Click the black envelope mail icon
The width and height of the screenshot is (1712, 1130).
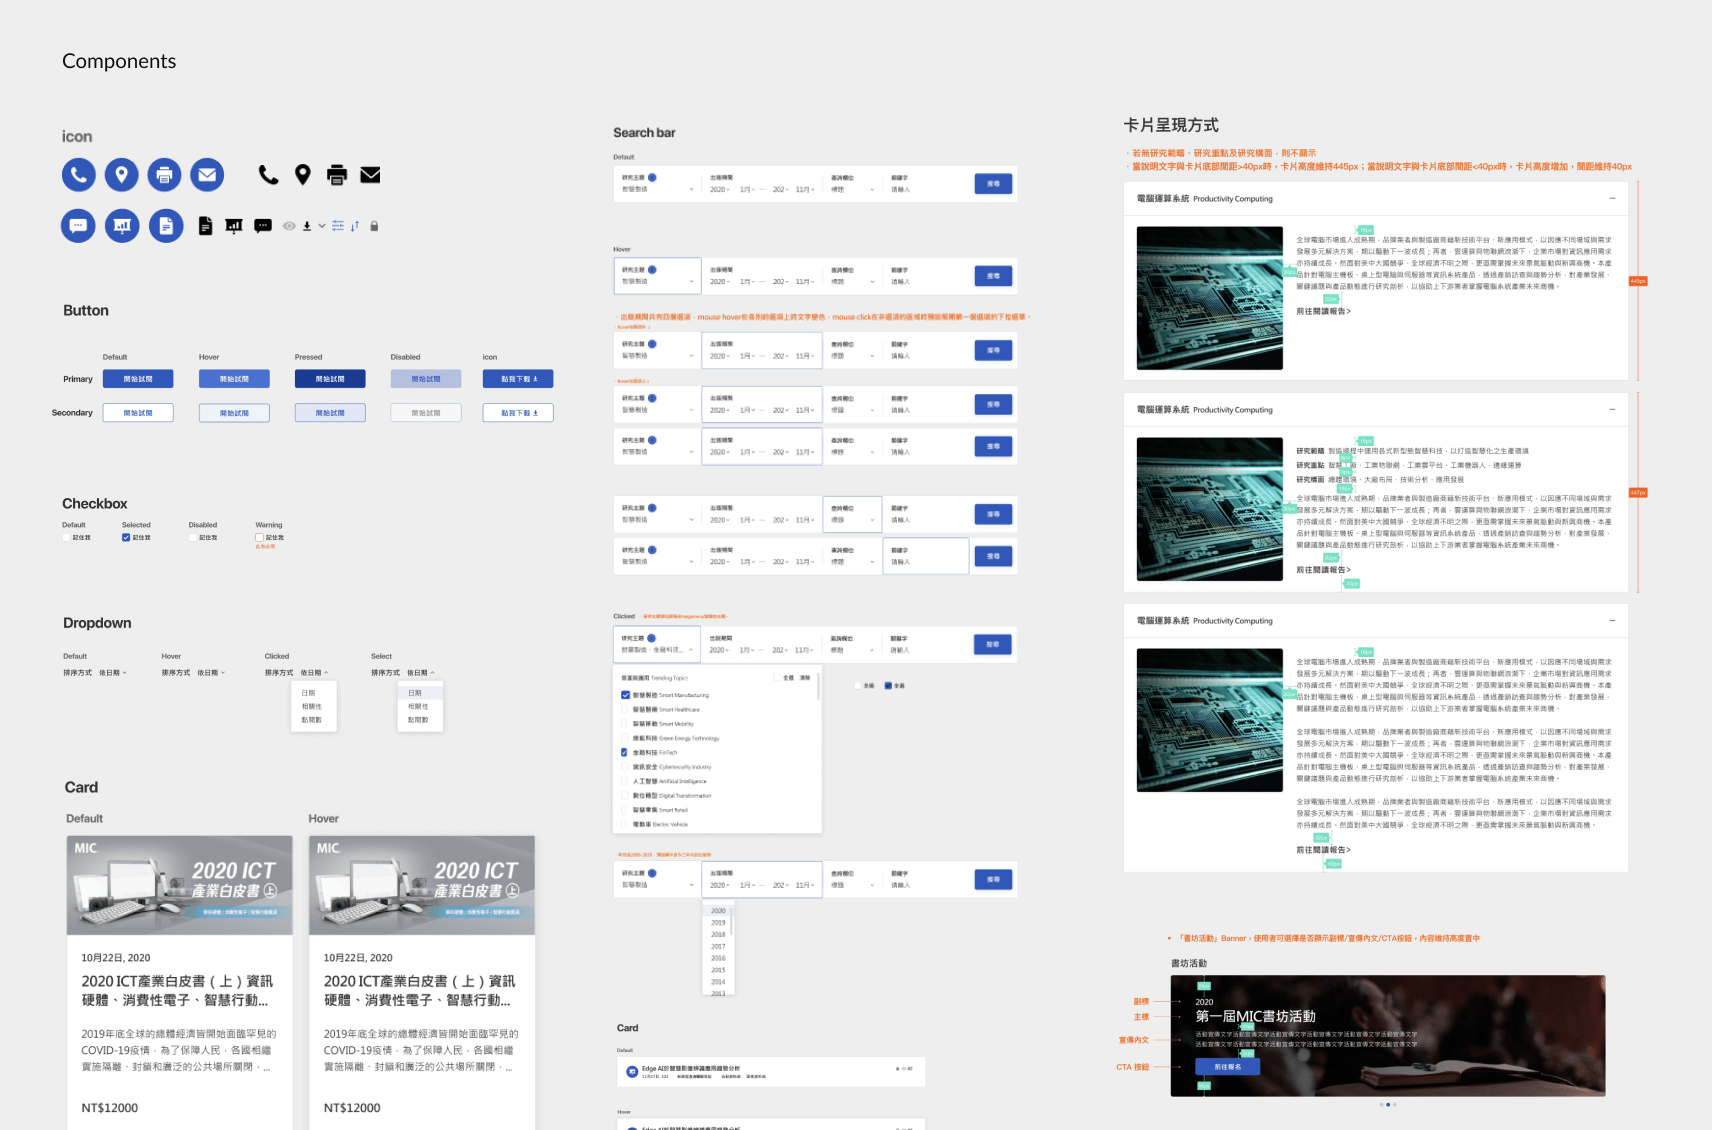pos(370,175)
